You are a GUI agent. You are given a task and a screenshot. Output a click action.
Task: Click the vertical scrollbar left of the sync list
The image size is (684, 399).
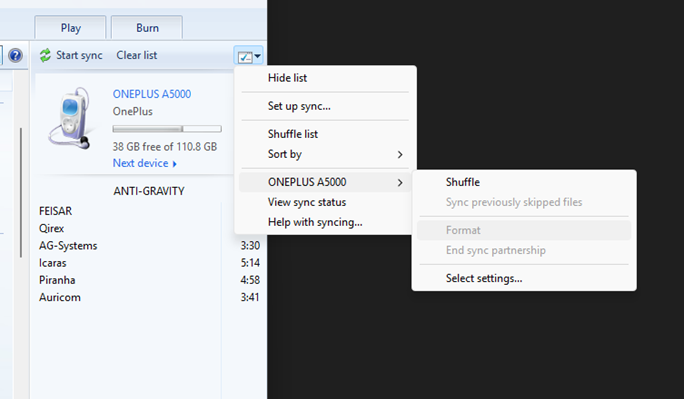point(21,192)
